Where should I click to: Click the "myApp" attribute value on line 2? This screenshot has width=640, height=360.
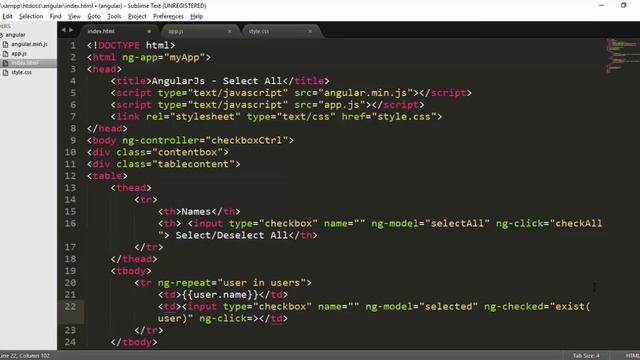[184, 57]
